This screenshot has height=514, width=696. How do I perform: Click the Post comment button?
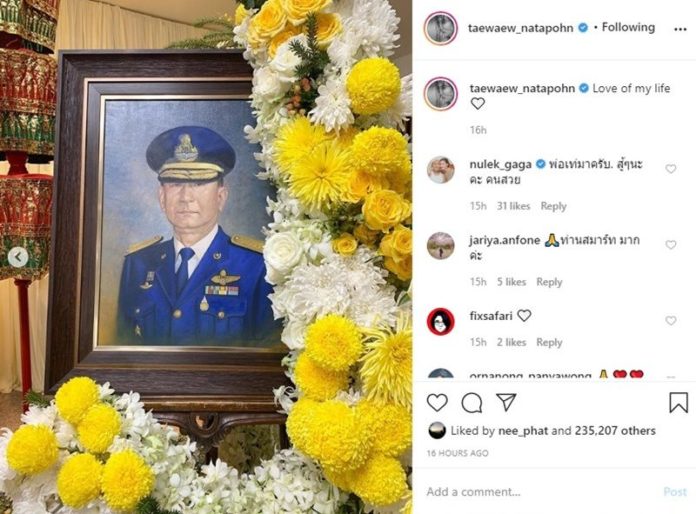tap(675, 492)
